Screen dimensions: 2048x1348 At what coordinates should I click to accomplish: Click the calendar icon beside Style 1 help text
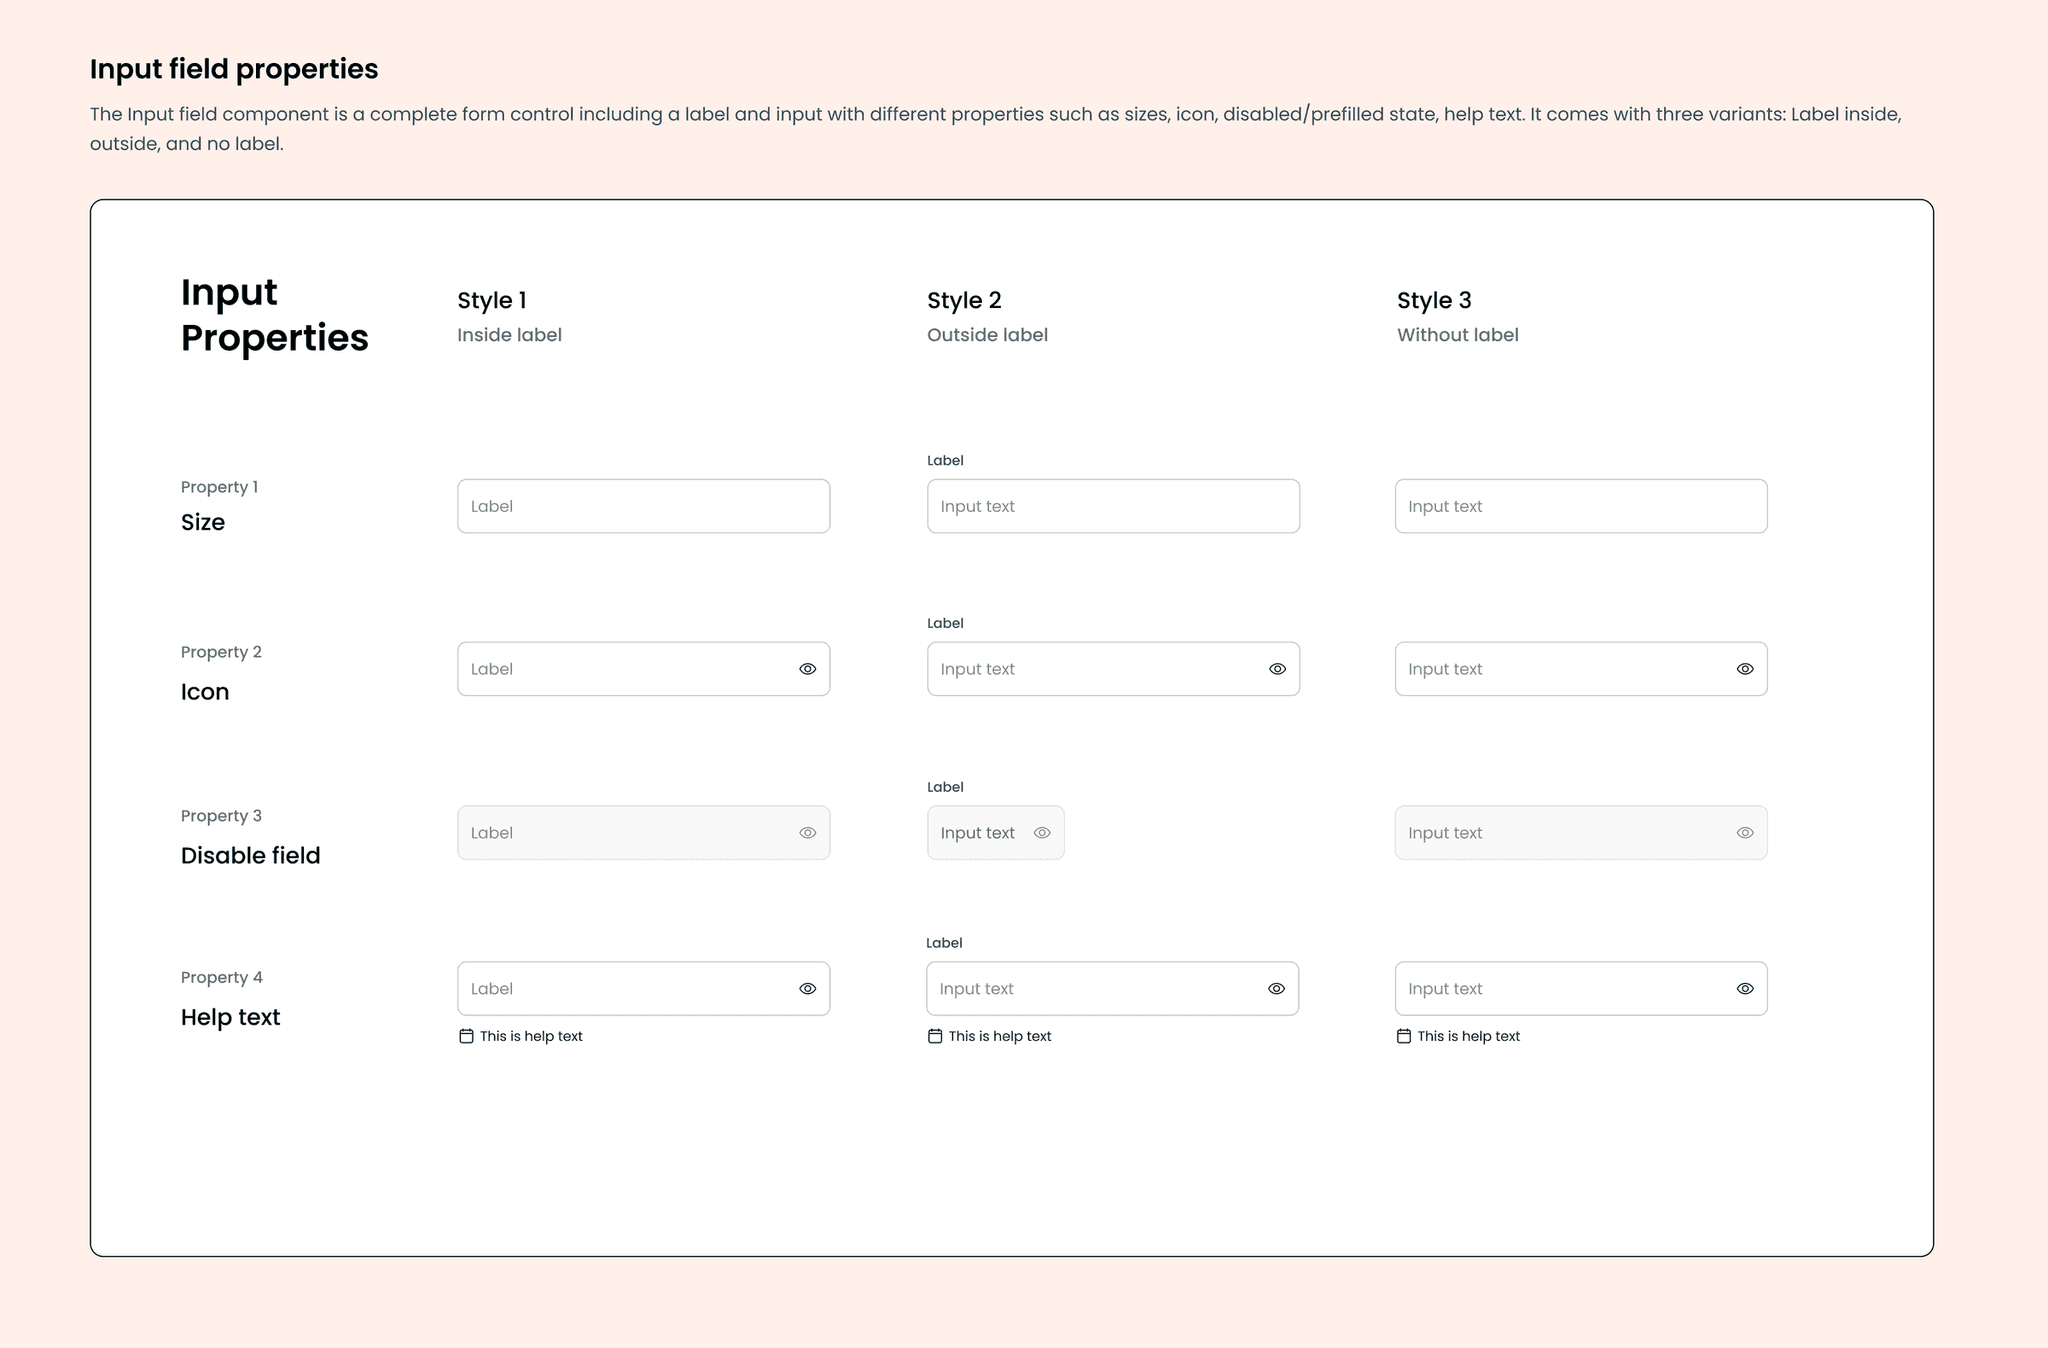click(465, 1036)
